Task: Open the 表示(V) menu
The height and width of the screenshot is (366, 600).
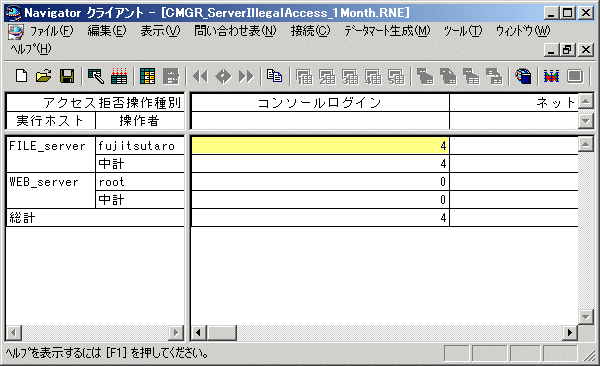Action: click(x=160, y=31)
